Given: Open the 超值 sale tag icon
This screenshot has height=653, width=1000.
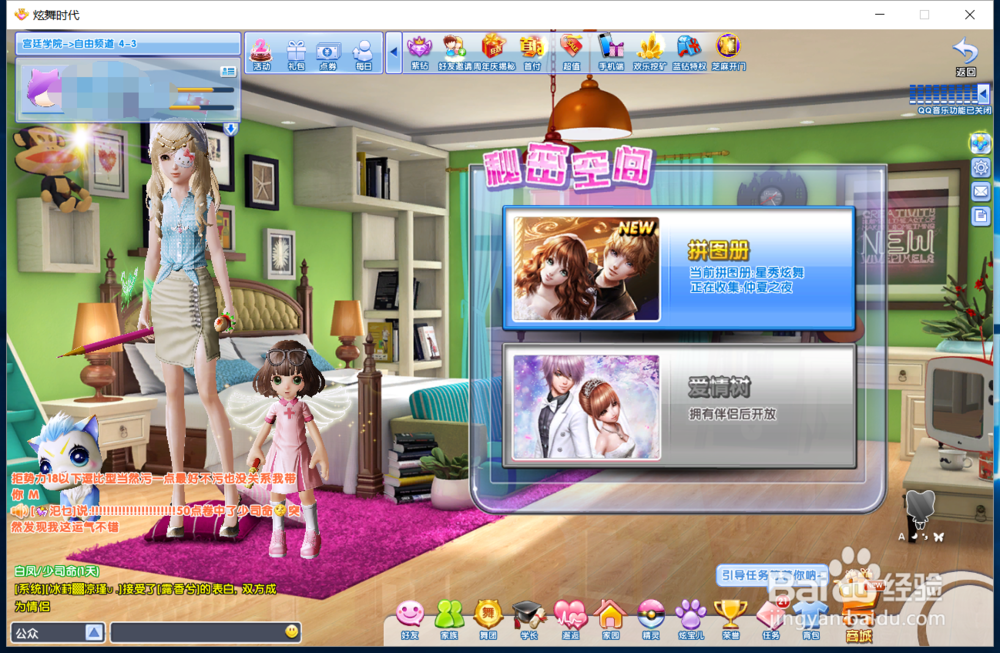Looking at the screenshot, I should (x=571, y=53).
